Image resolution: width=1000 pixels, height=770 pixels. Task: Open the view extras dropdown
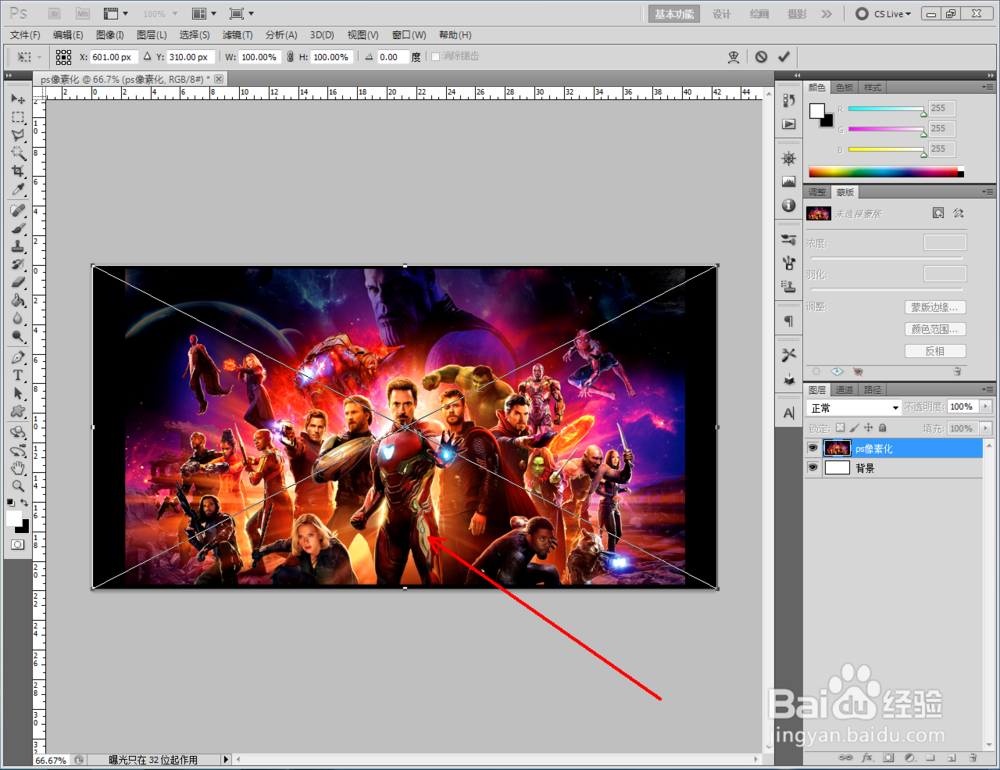[x=115, y=13]
